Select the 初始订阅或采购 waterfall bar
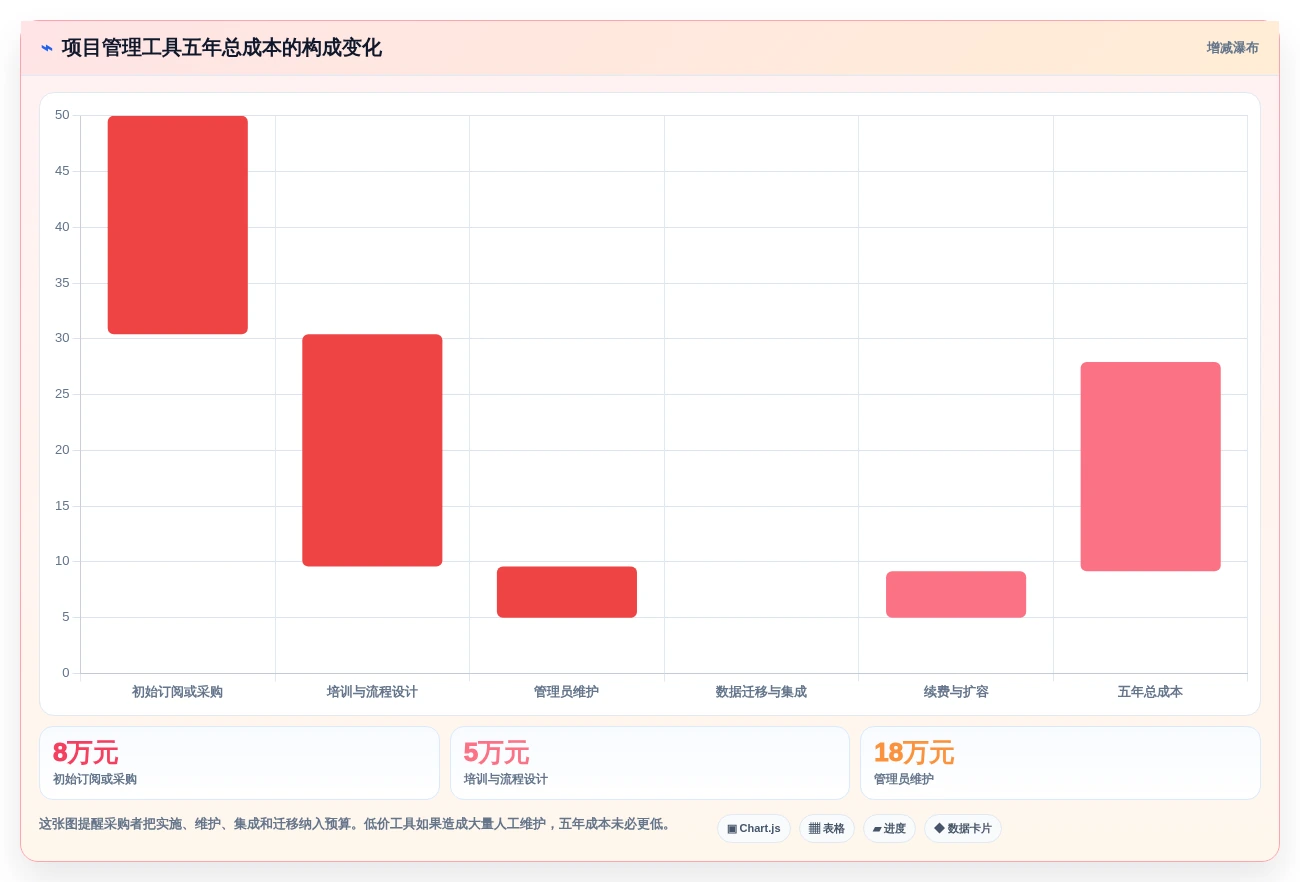This screenshot has height=882, width=1300. point(178,225)
